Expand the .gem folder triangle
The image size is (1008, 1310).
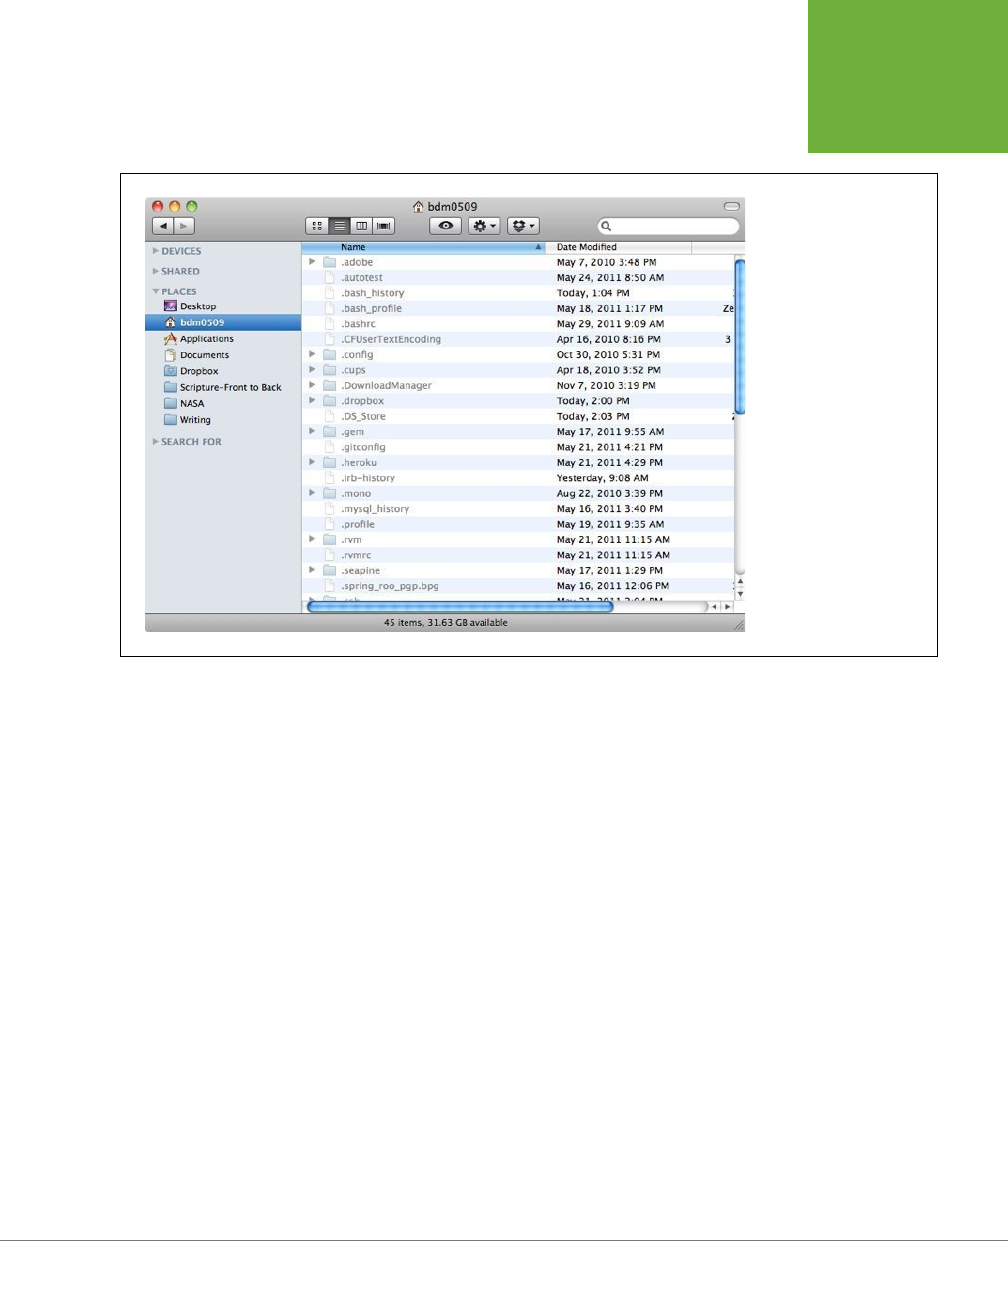pyautogui.click(x=312, y=431)
